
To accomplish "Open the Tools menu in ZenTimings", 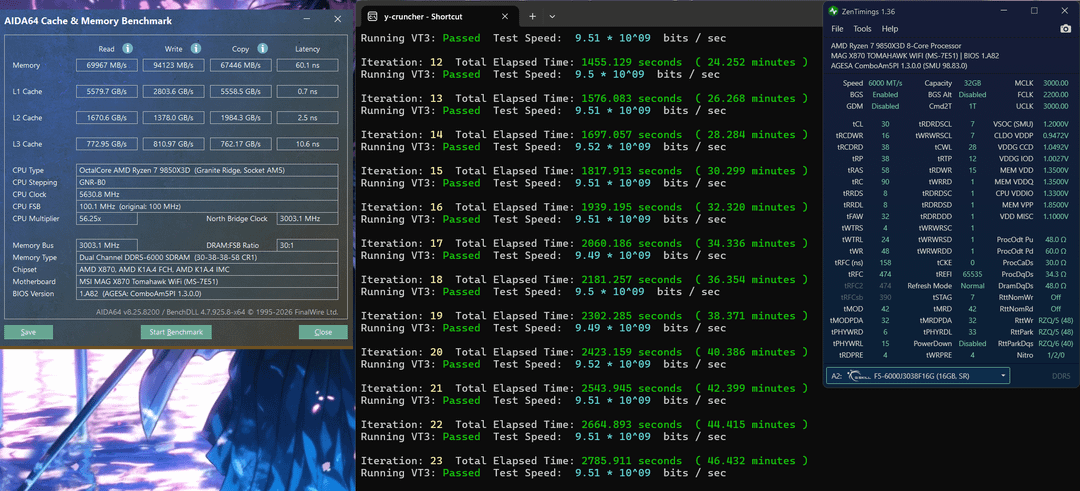I will click(x=861, y=29).
